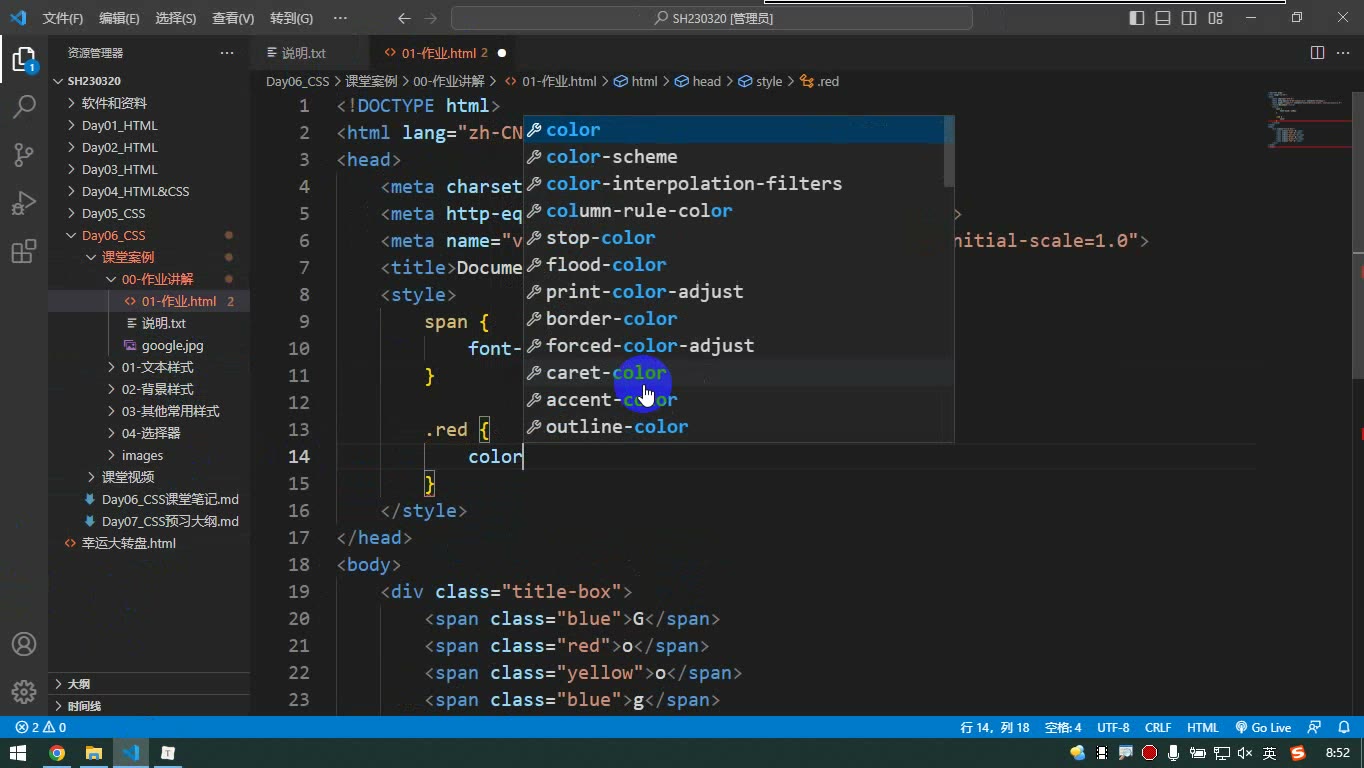Click the SH230320 command center search box
Viewport: 1364px width, 768px height.
[712, 18]
